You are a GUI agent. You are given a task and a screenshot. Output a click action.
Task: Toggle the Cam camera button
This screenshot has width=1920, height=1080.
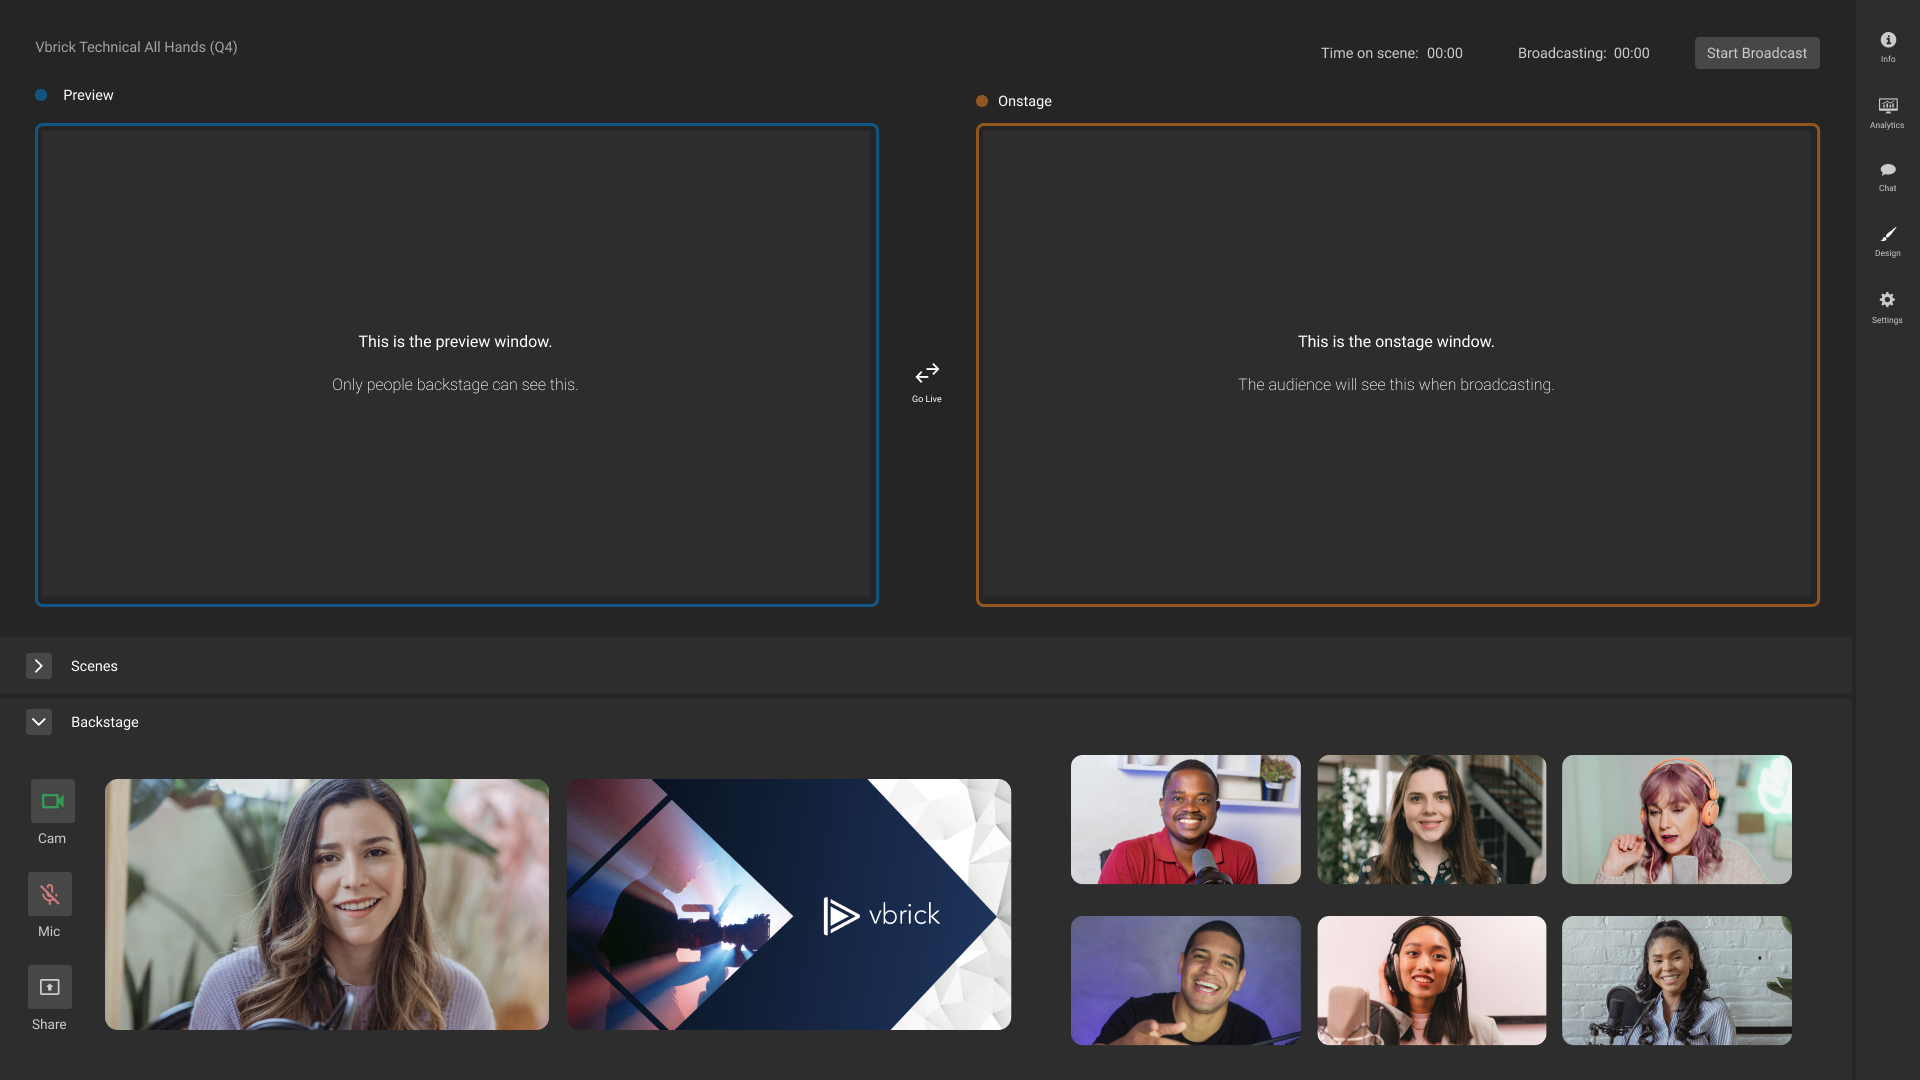[x=52, y=801]
